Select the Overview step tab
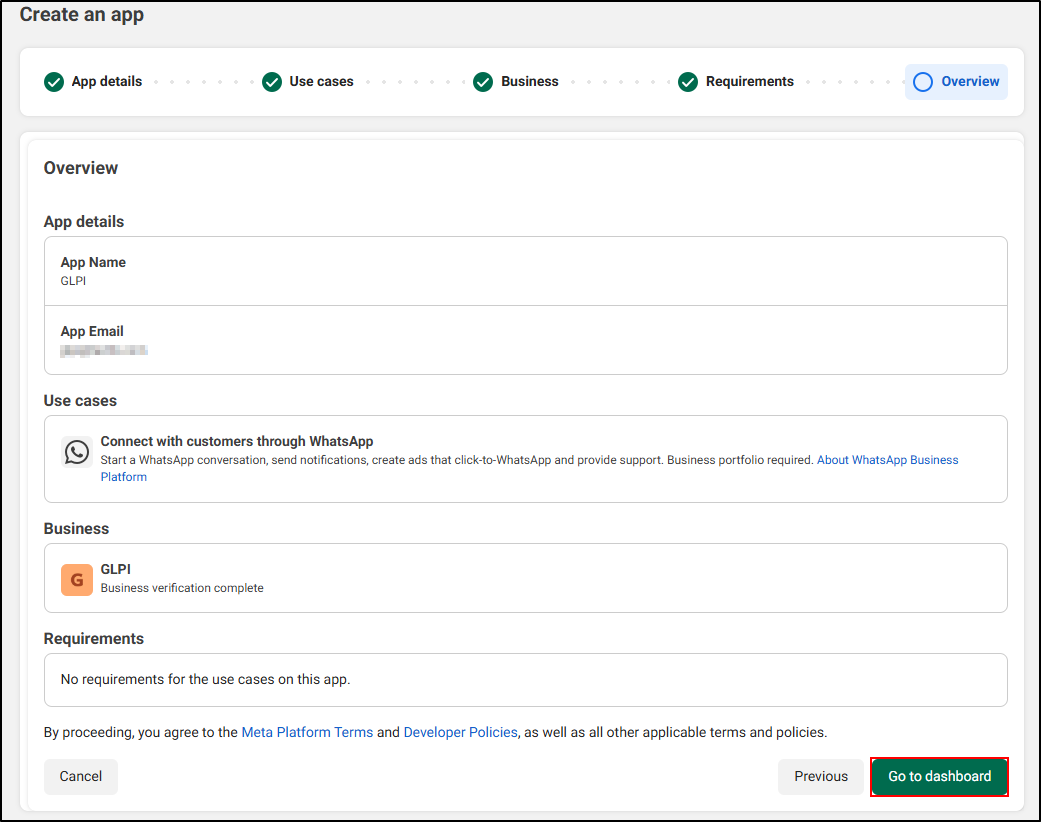 pos(969,82)
